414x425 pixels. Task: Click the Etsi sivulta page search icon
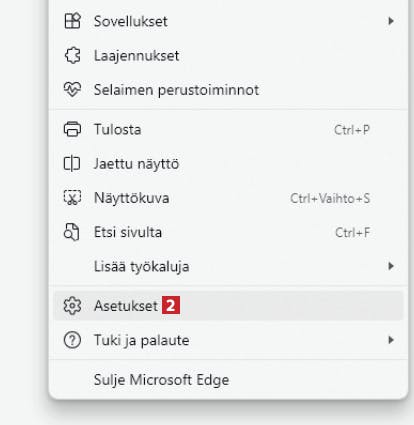[x=72, y=232]
